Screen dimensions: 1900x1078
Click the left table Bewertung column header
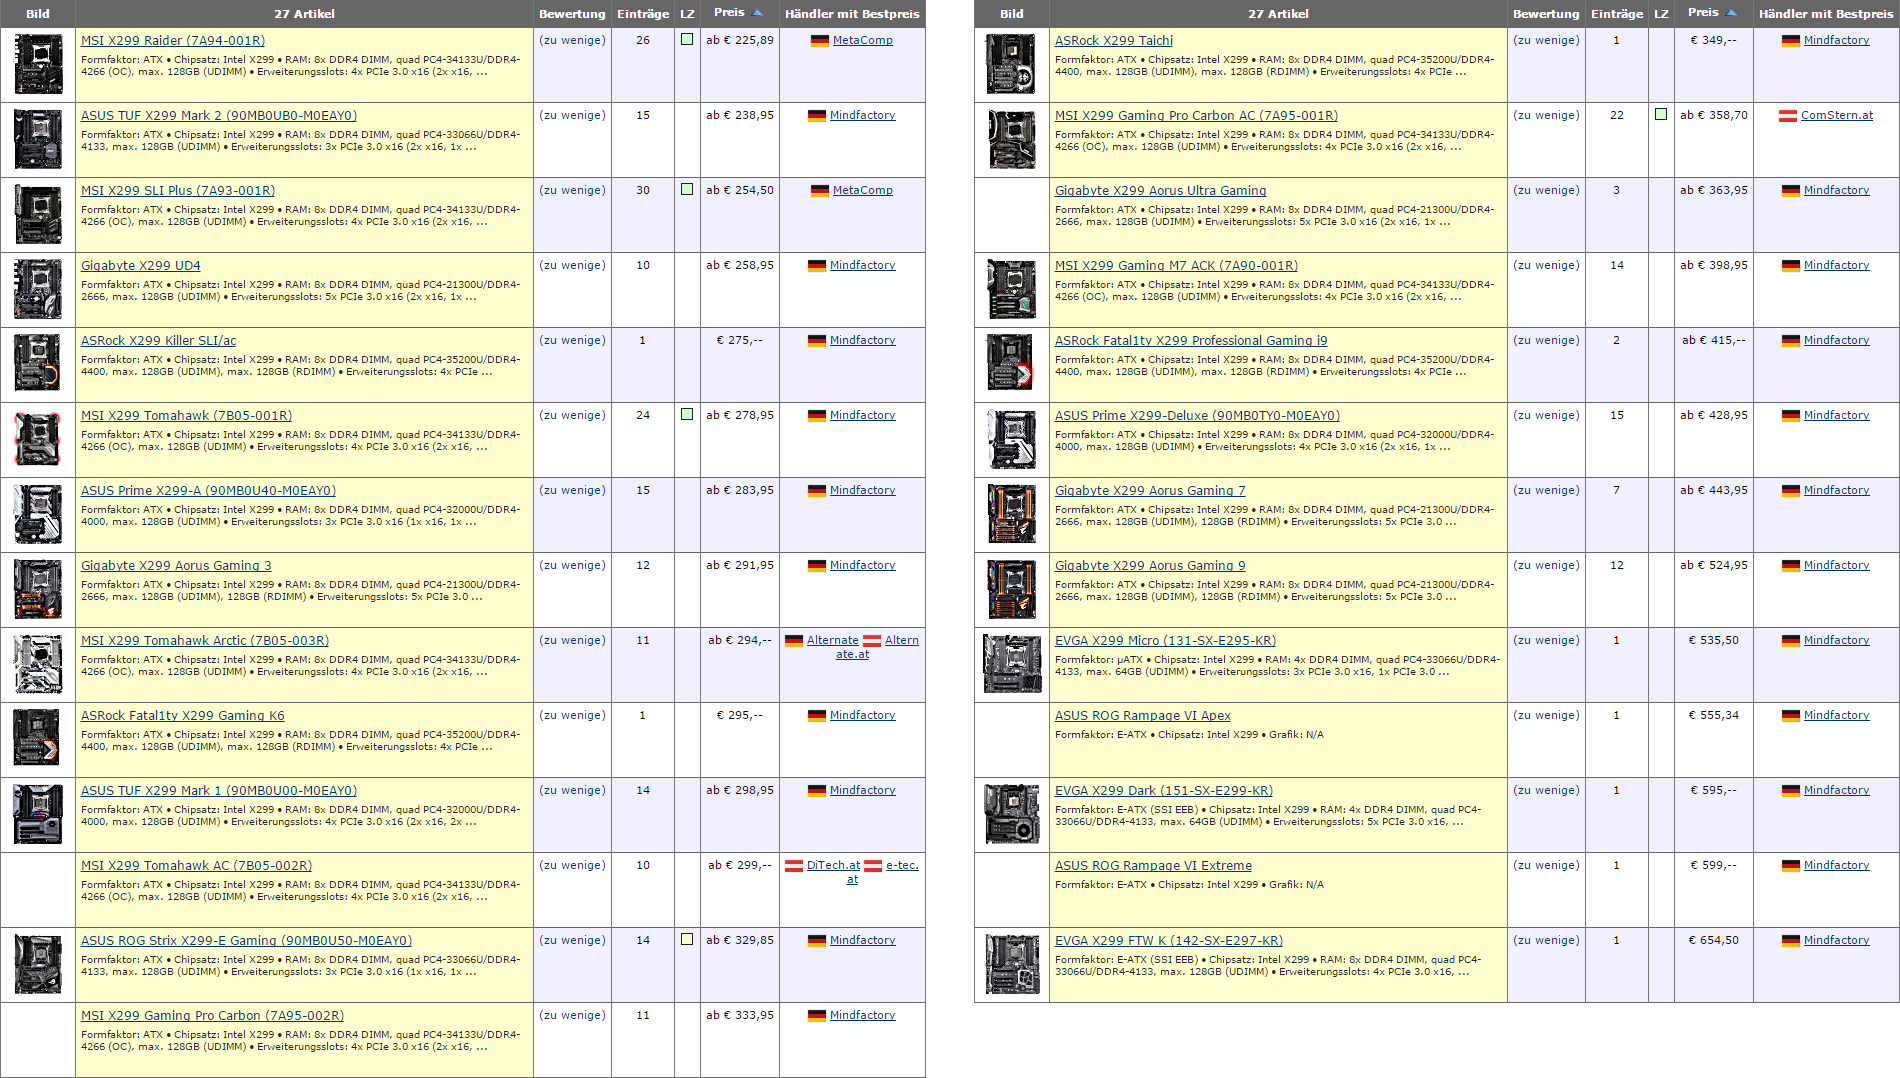pyautogui.click(x=572, y=14)
